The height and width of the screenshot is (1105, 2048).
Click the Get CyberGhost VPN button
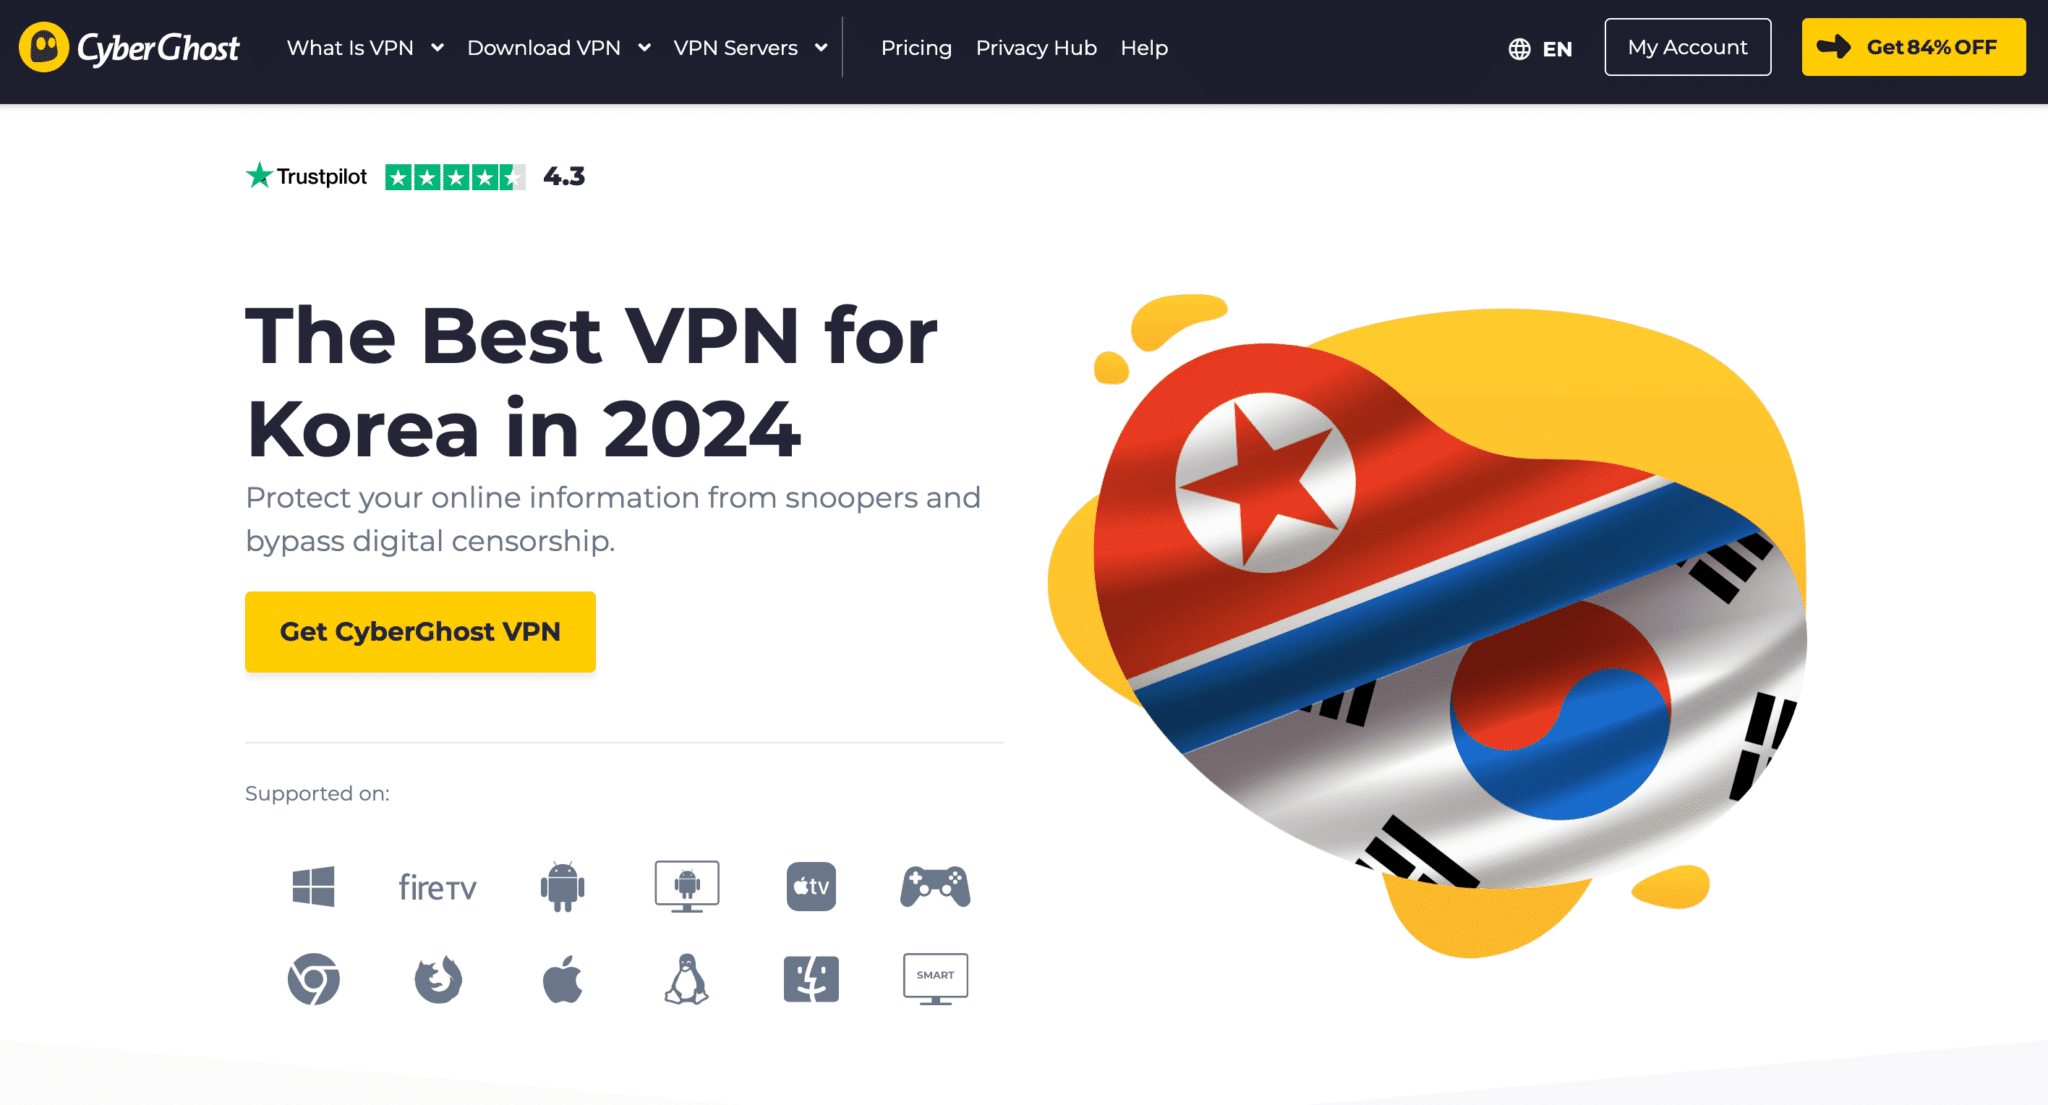point(420,632)
